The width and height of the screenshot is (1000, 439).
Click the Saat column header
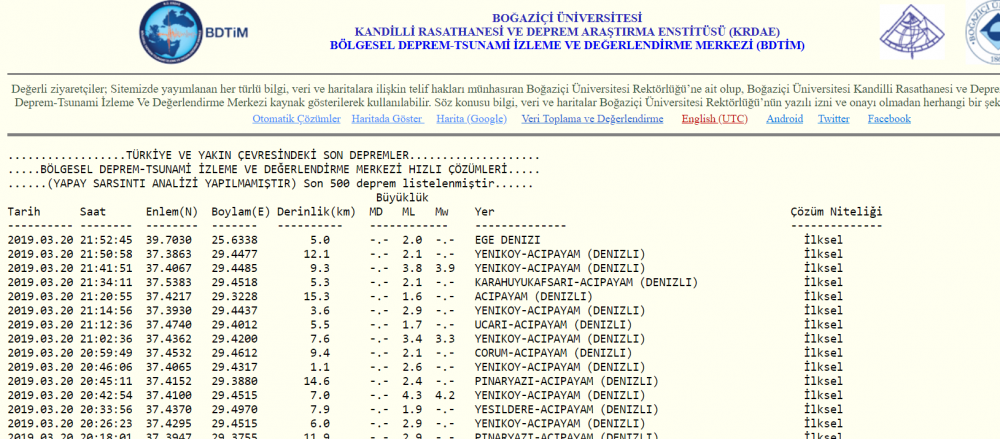pos(93,212)
